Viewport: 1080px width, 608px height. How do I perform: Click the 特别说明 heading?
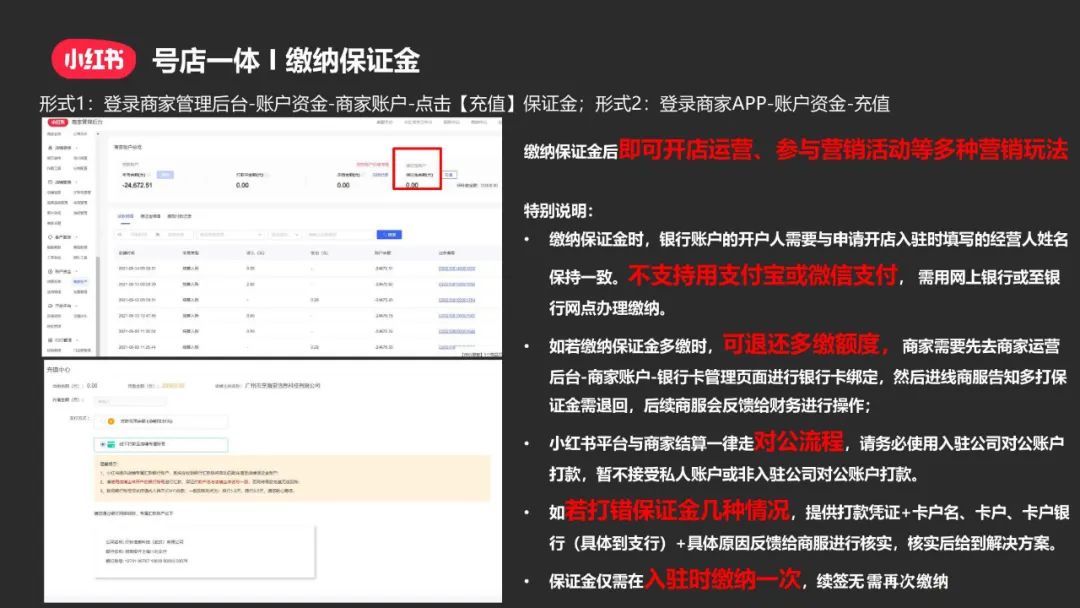point(559,211)
